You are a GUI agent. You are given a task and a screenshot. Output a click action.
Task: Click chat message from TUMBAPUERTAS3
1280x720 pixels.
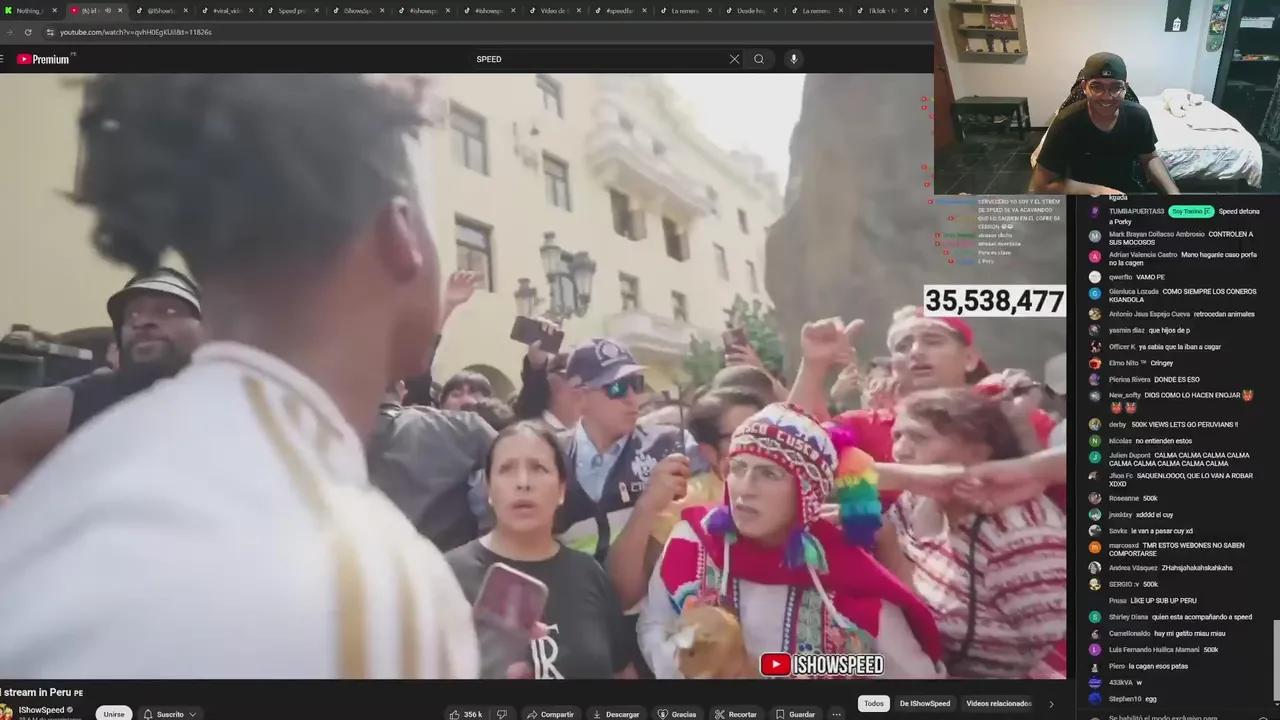pos(1174,216)
